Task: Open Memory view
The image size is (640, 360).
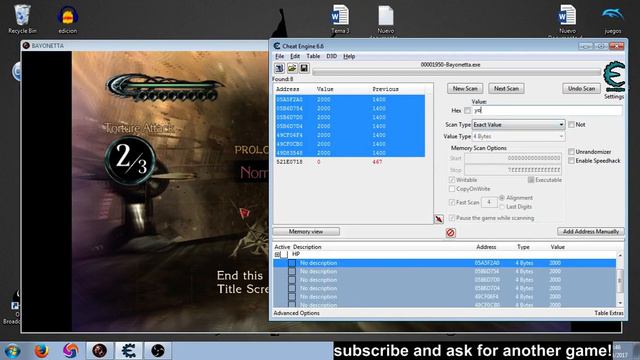Action: [306, 231]
